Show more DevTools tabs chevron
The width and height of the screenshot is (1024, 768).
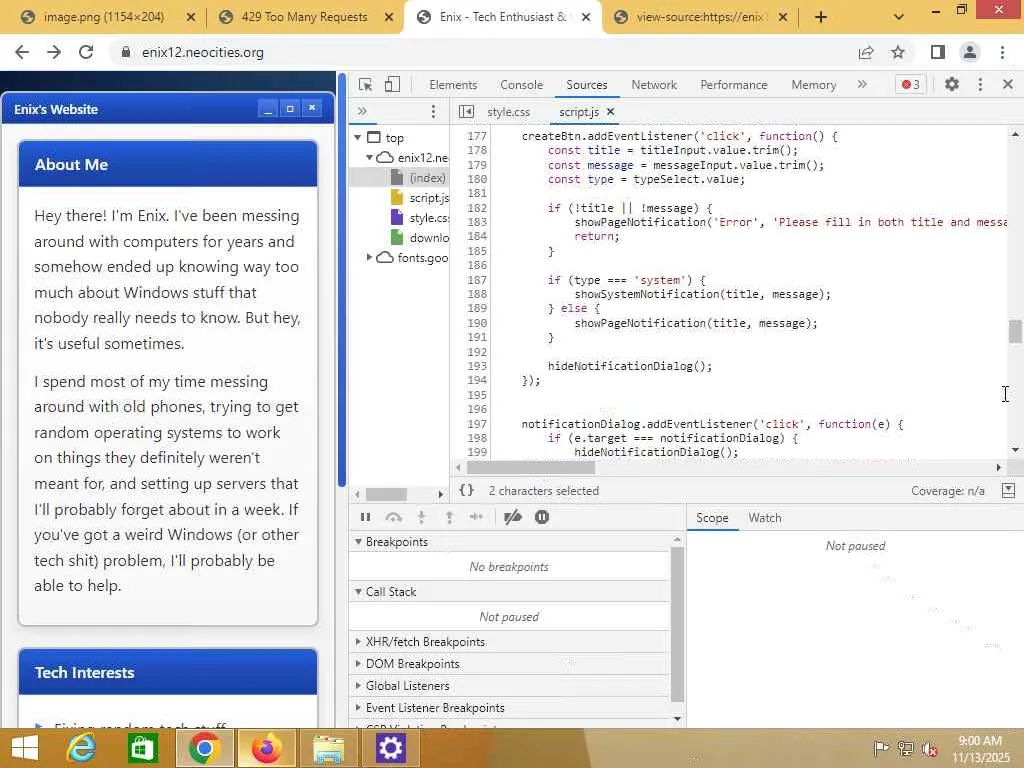coord(862,84)
